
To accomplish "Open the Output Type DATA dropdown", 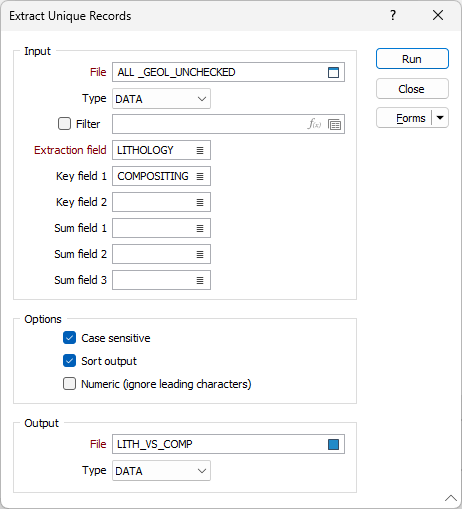I will tap(161, 471).
